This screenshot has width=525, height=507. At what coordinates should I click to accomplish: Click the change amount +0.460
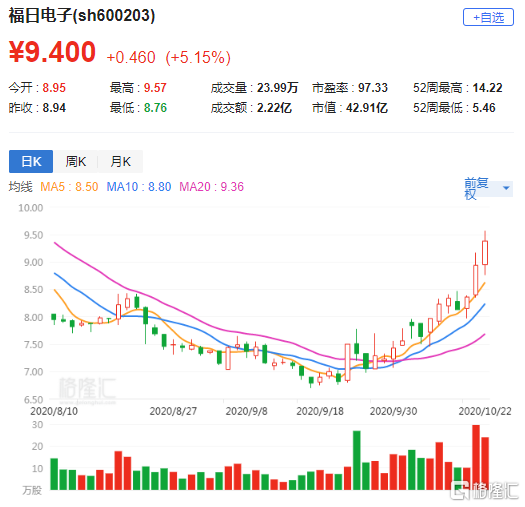(x=131, y=58)
